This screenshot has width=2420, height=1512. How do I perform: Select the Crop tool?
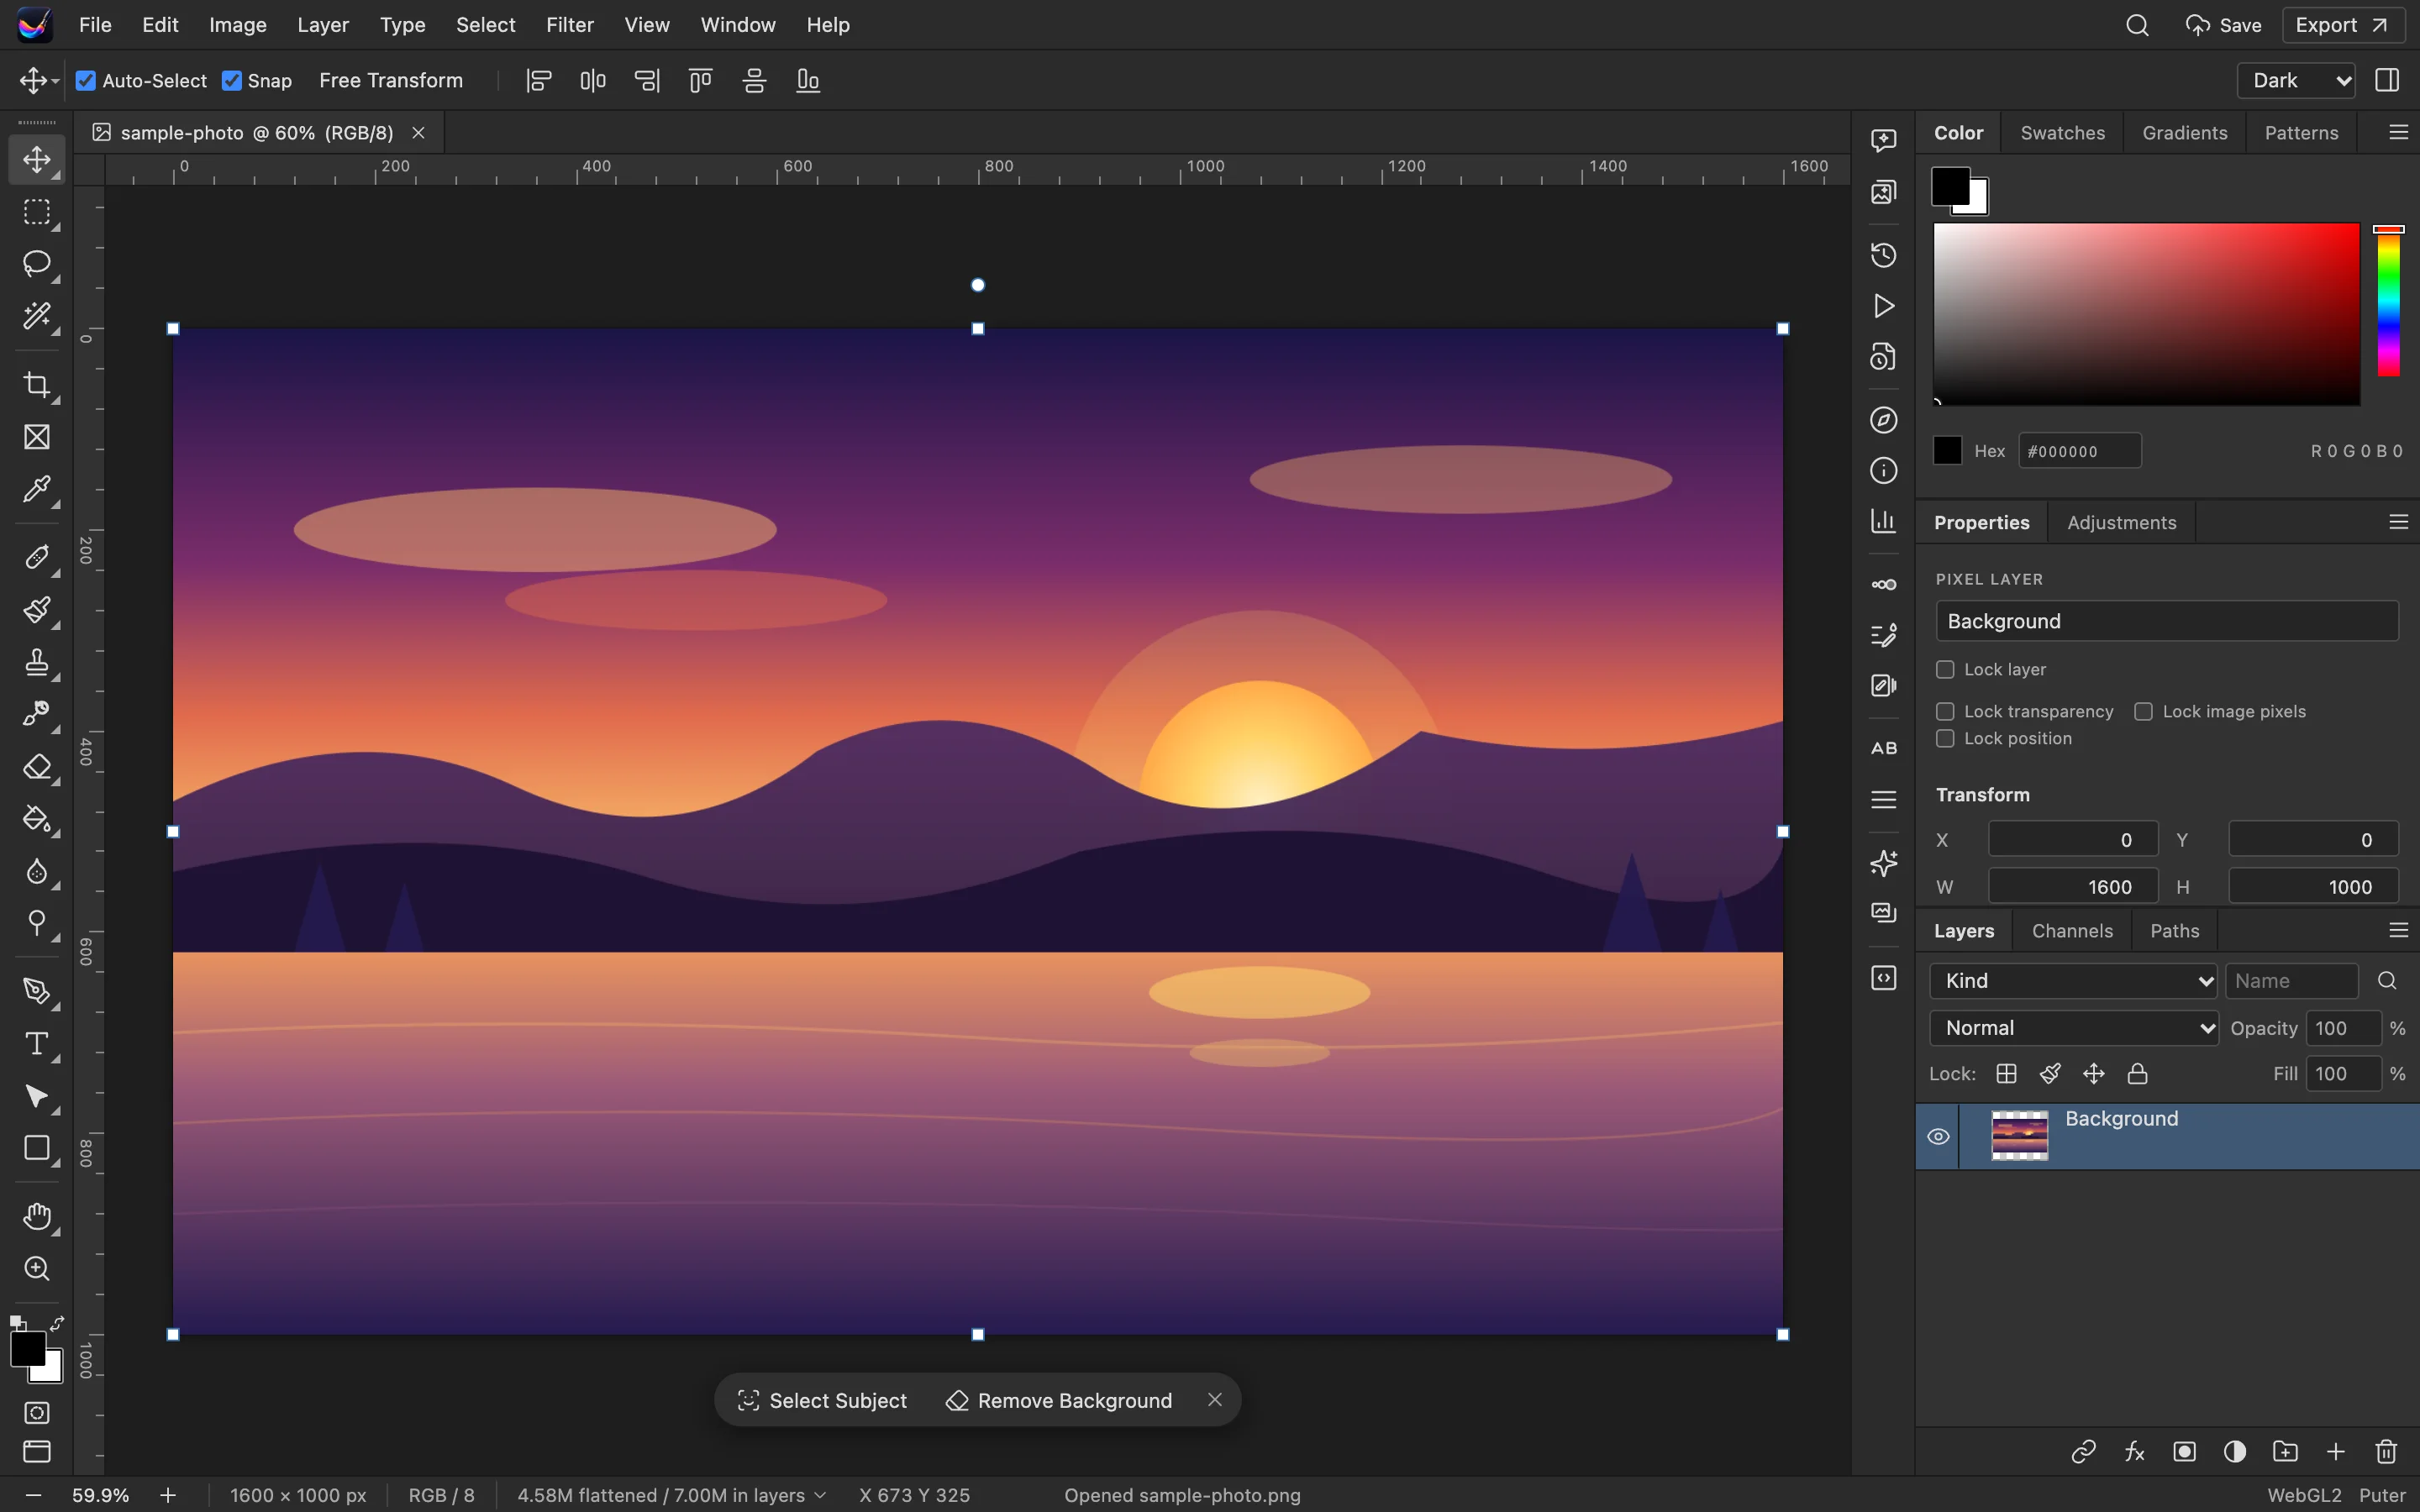tap(37, 385)
